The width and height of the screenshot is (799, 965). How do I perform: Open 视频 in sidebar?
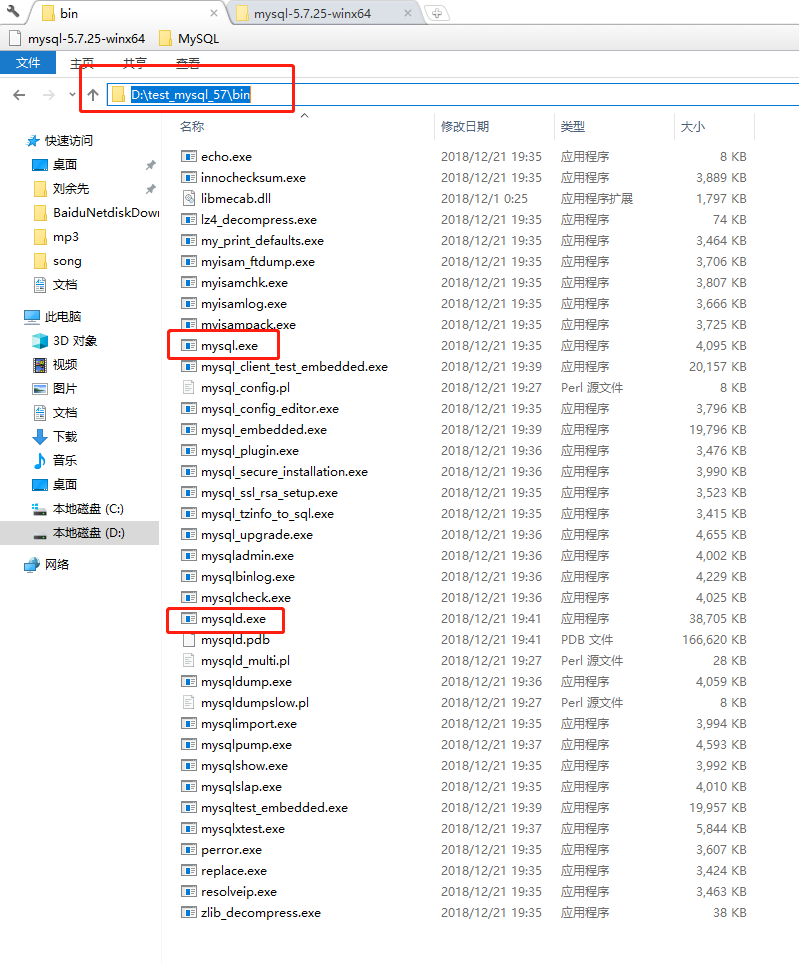click(55, 365)
